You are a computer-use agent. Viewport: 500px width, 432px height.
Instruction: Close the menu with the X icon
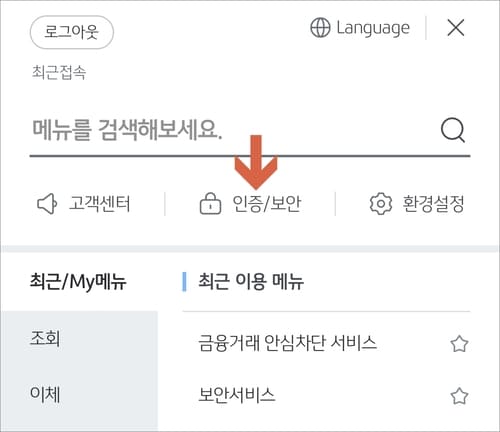(456, 28)
